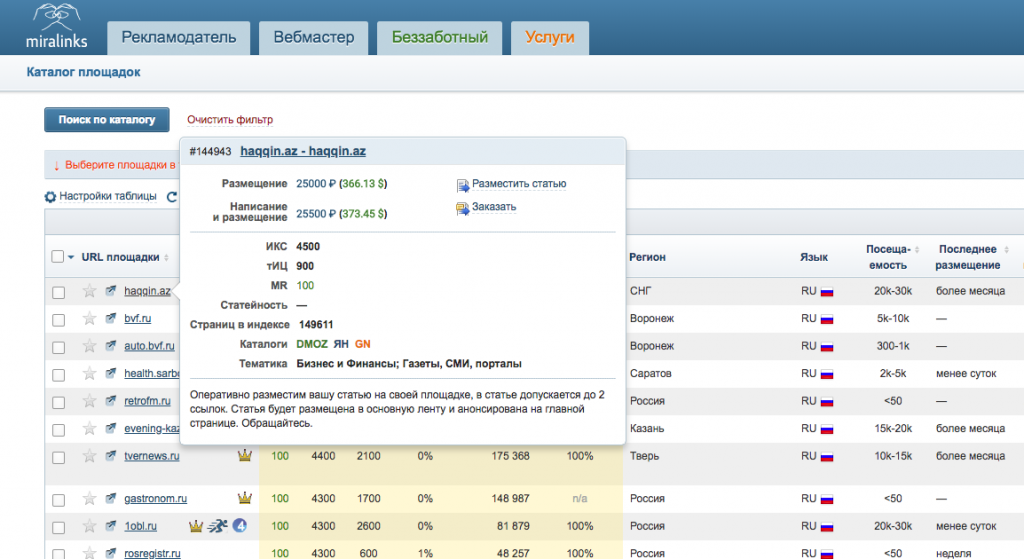1024x559 pixels.
Task: Click the running man icon in 1obl.ru row
Action: click(217, 526)
